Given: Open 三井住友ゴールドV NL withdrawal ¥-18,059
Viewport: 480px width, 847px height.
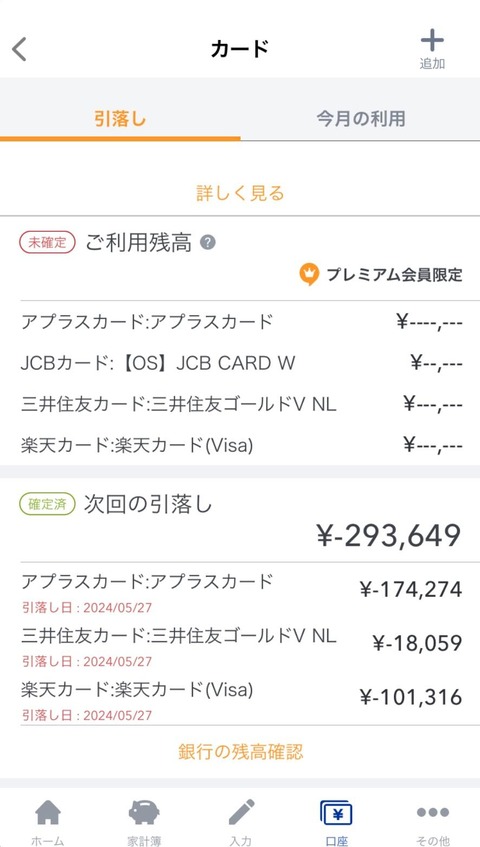Looking at the screenshot, I should [241, 644].
